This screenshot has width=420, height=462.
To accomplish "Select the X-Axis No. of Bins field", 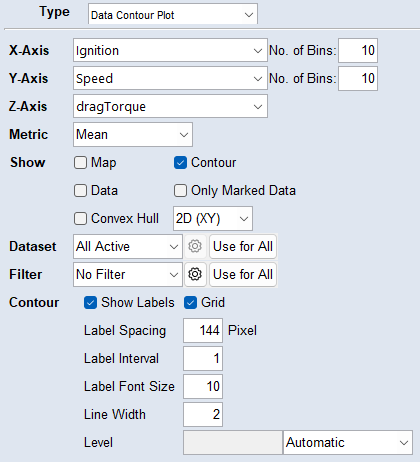I will coord(358,50).
